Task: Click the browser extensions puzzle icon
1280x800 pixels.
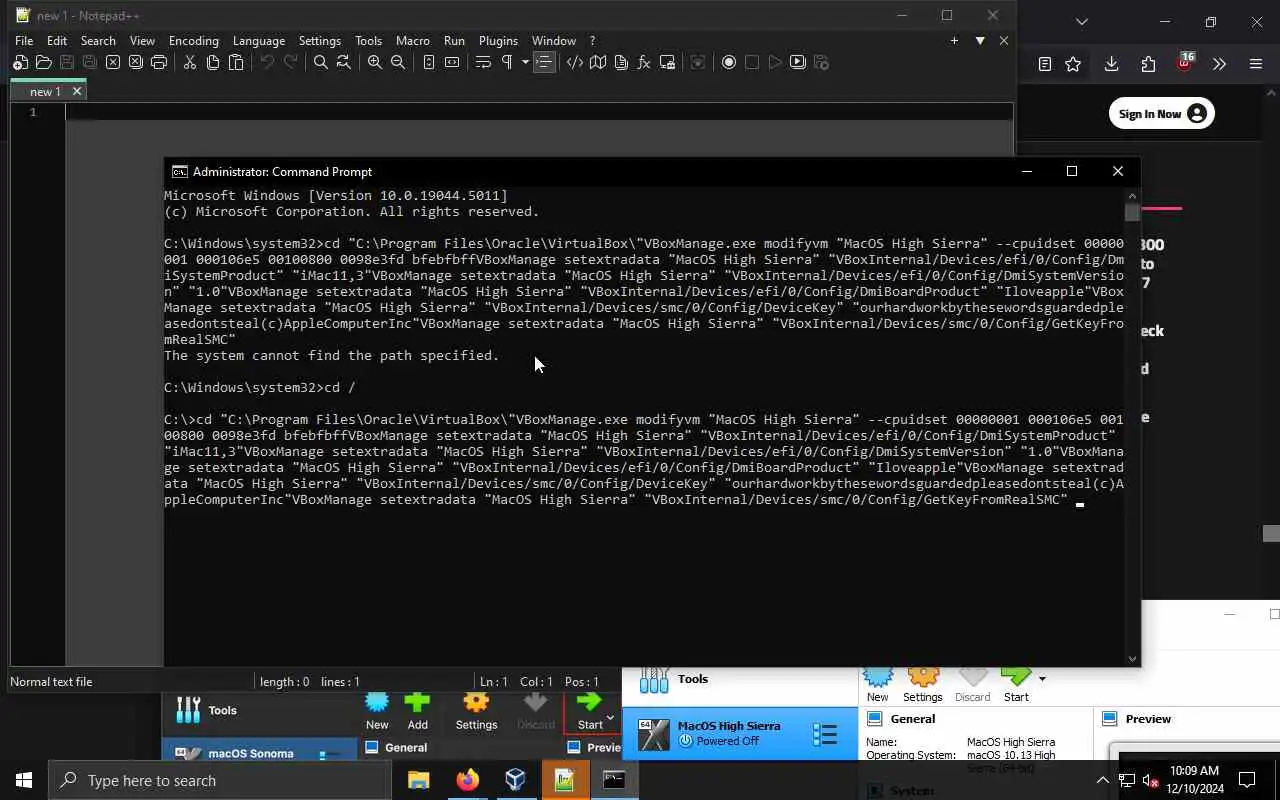Action: coord(1148,64)
